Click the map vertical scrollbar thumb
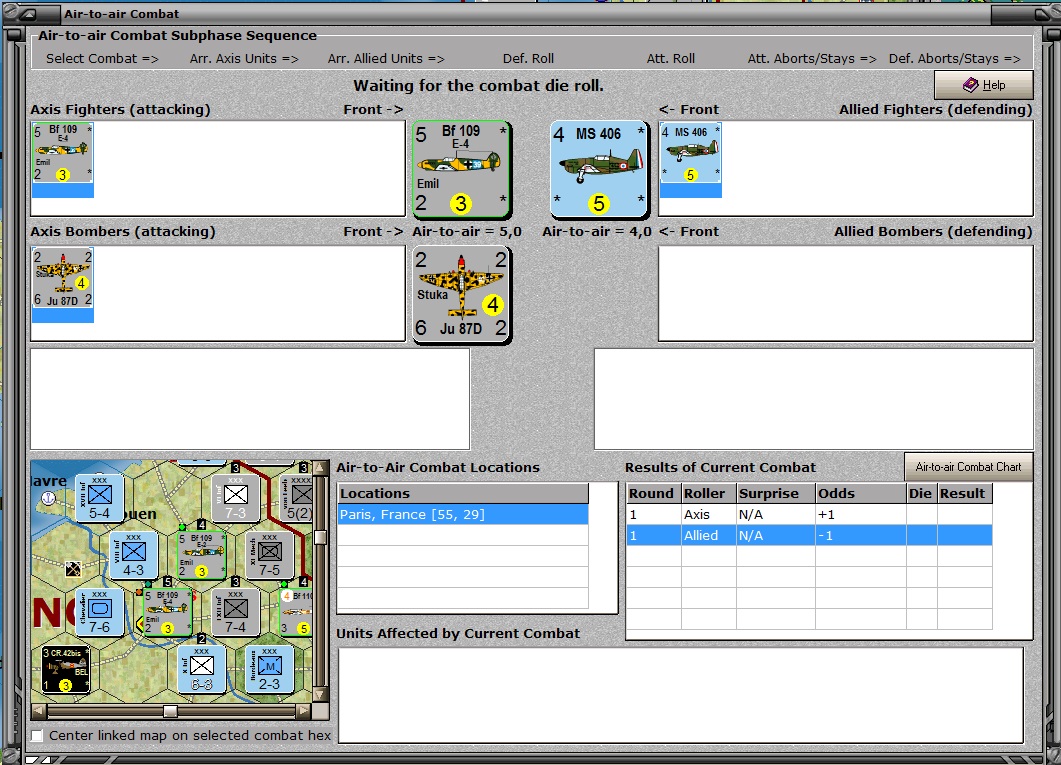This screenshot has height=765, width=1061. [321, 537]
